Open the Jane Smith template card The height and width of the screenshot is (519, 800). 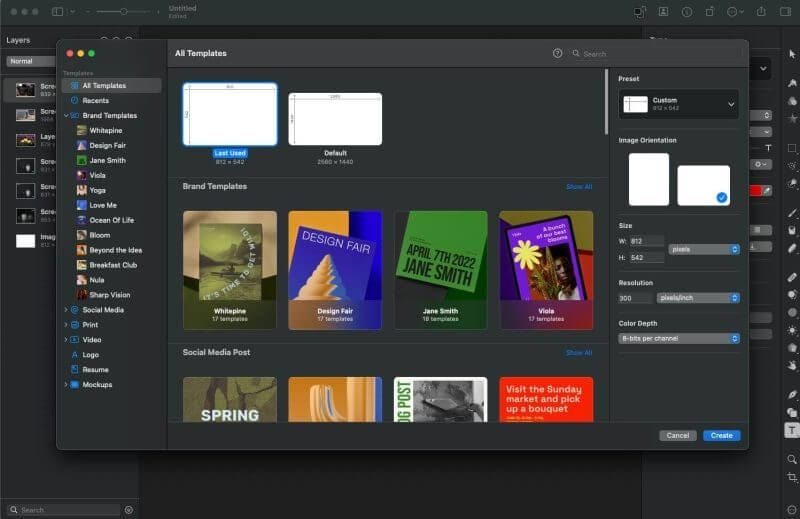pos(440,270)
